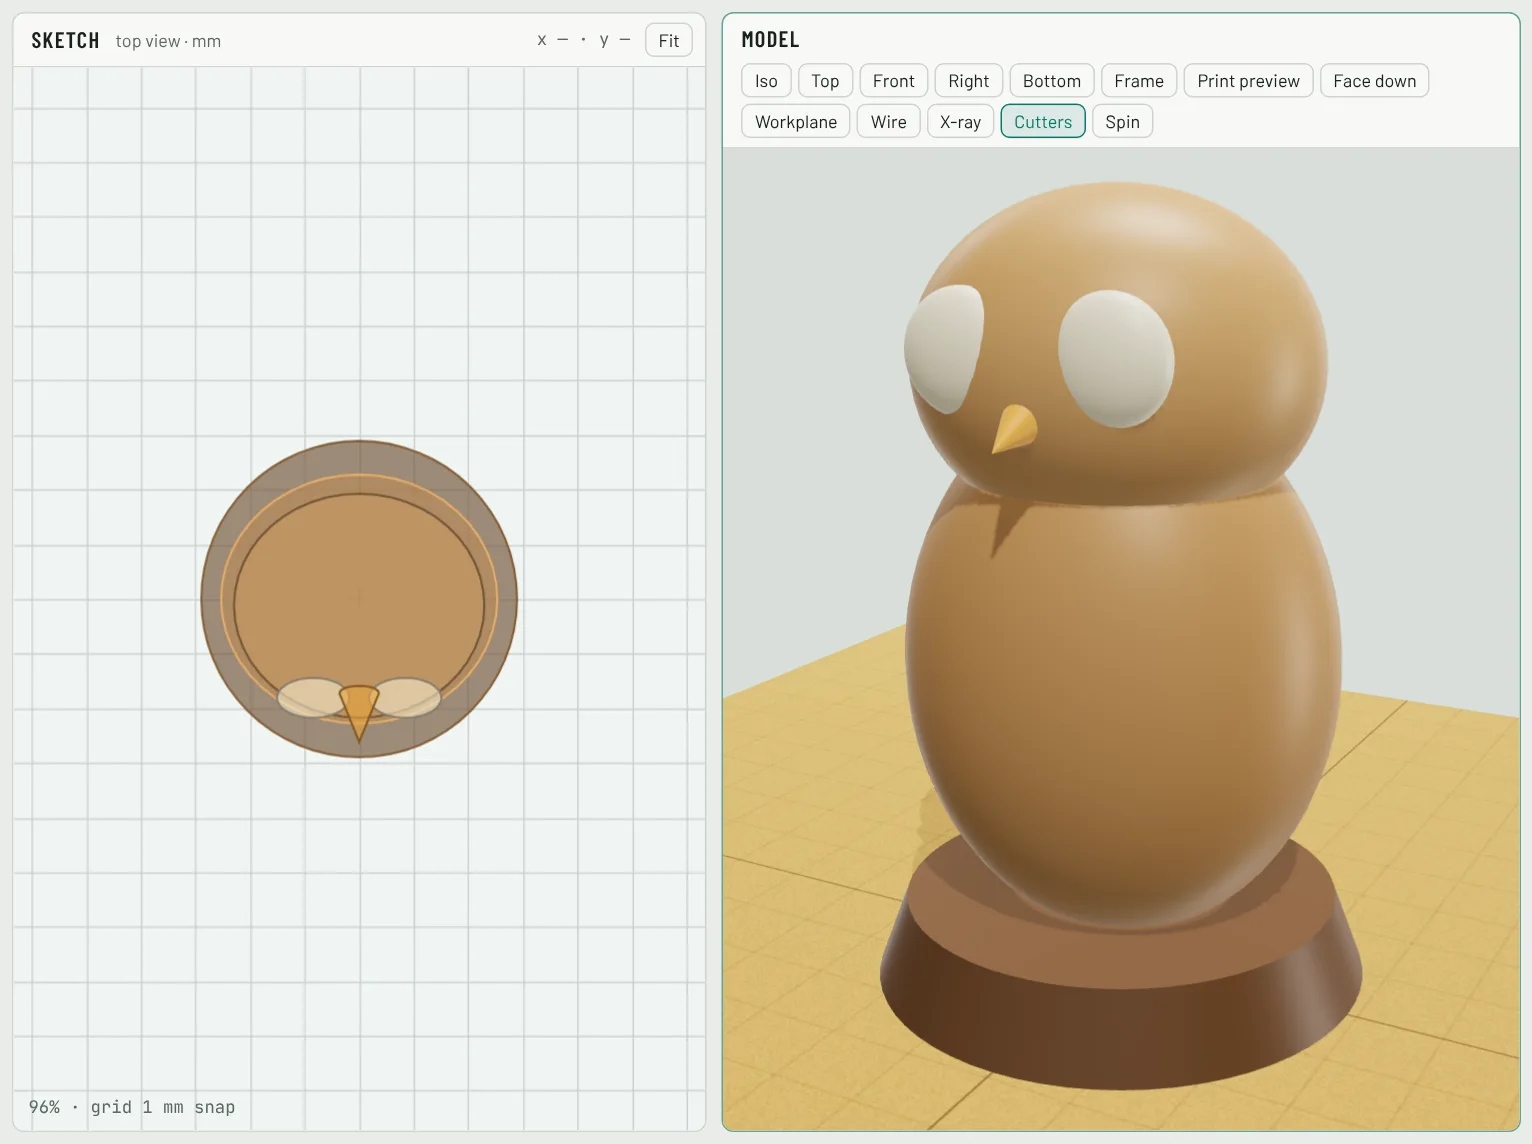The width and height of the screenshot is (1532, 1144).
Task: Toggle Spin for the model
Action: pos(1122,122)
